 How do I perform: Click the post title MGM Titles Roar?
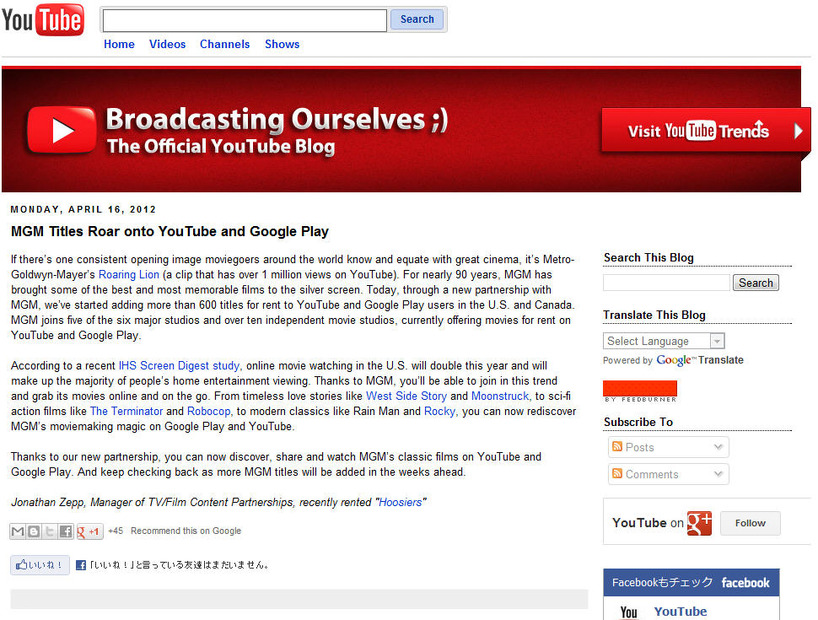coord(170,231)
